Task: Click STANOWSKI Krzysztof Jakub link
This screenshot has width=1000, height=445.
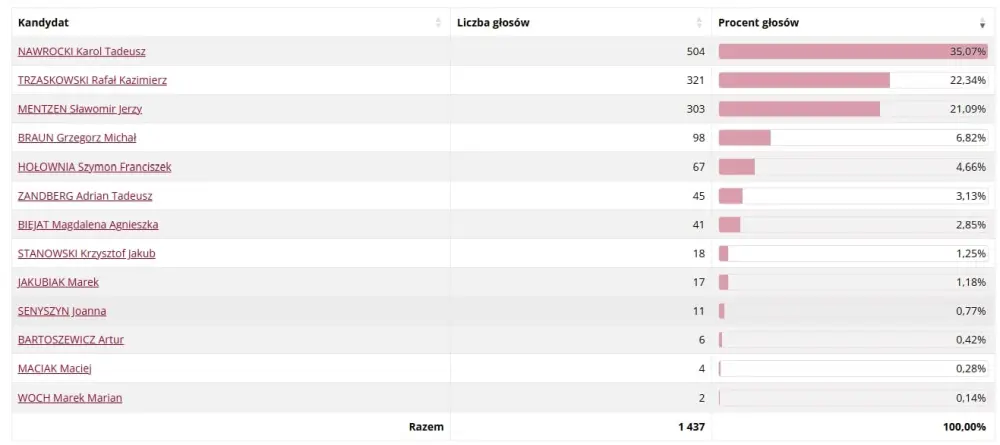Action: point(87,253)
